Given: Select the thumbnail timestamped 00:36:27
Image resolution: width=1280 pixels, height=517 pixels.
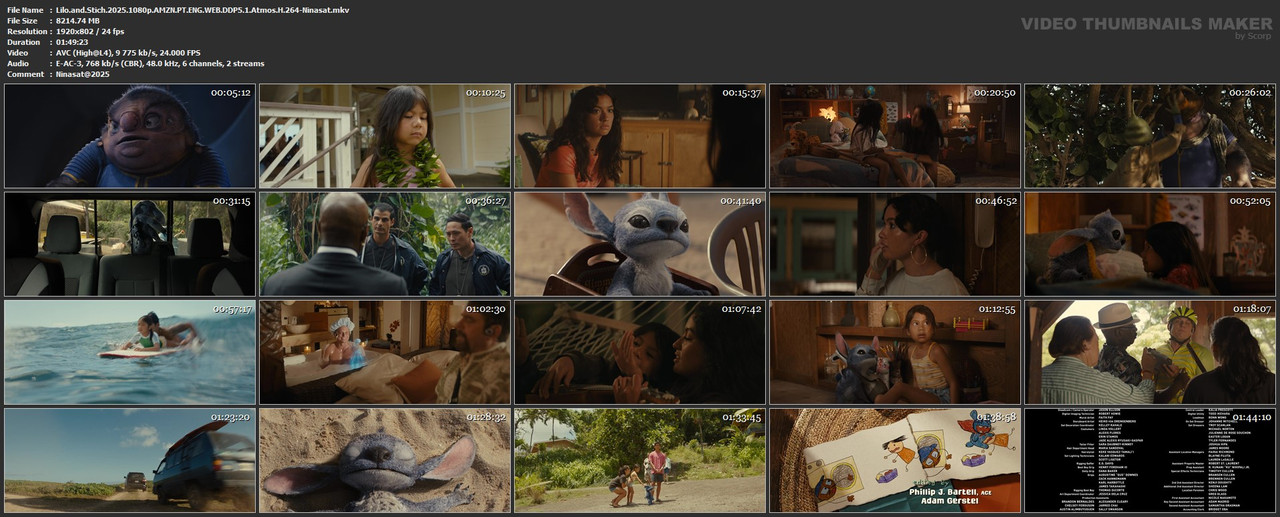Looking at the screenshot, I should [385, 244].
